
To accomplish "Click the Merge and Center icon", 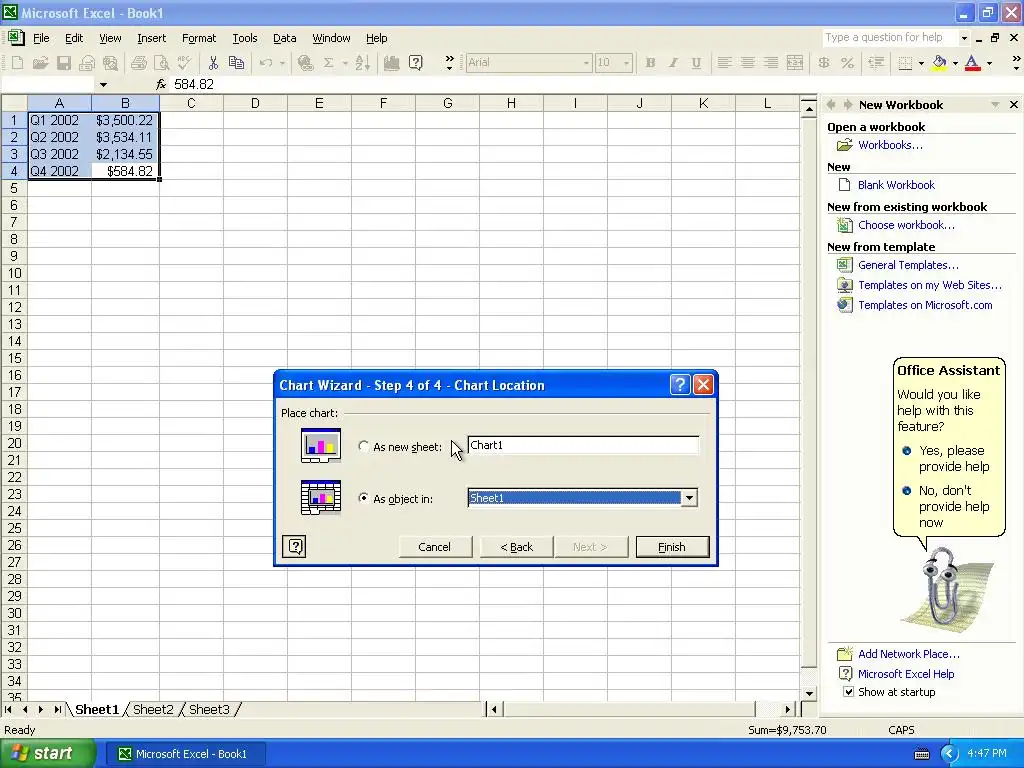I will tap(795, 63).
